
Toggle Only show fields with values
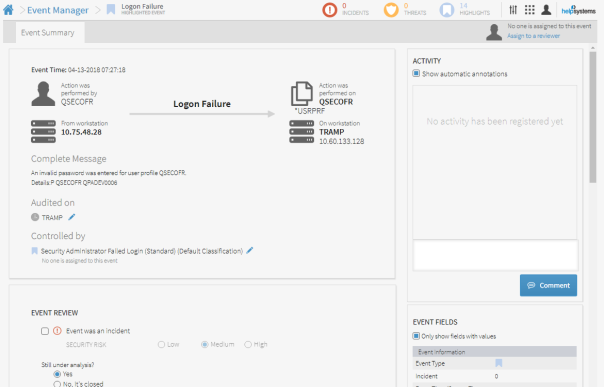(416, 336)
